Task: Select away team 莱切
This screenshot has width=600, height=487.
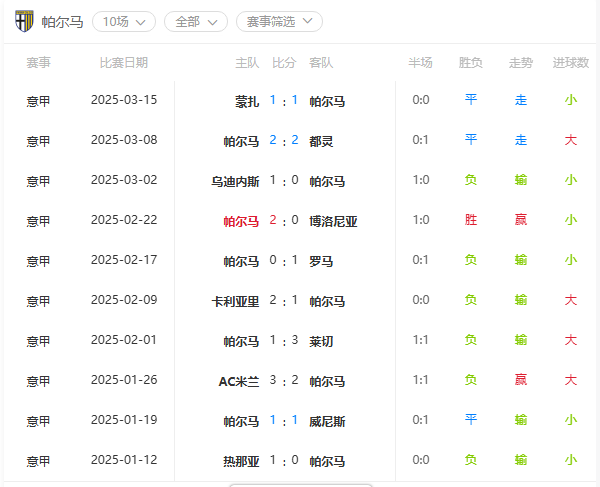Action: 321,341
